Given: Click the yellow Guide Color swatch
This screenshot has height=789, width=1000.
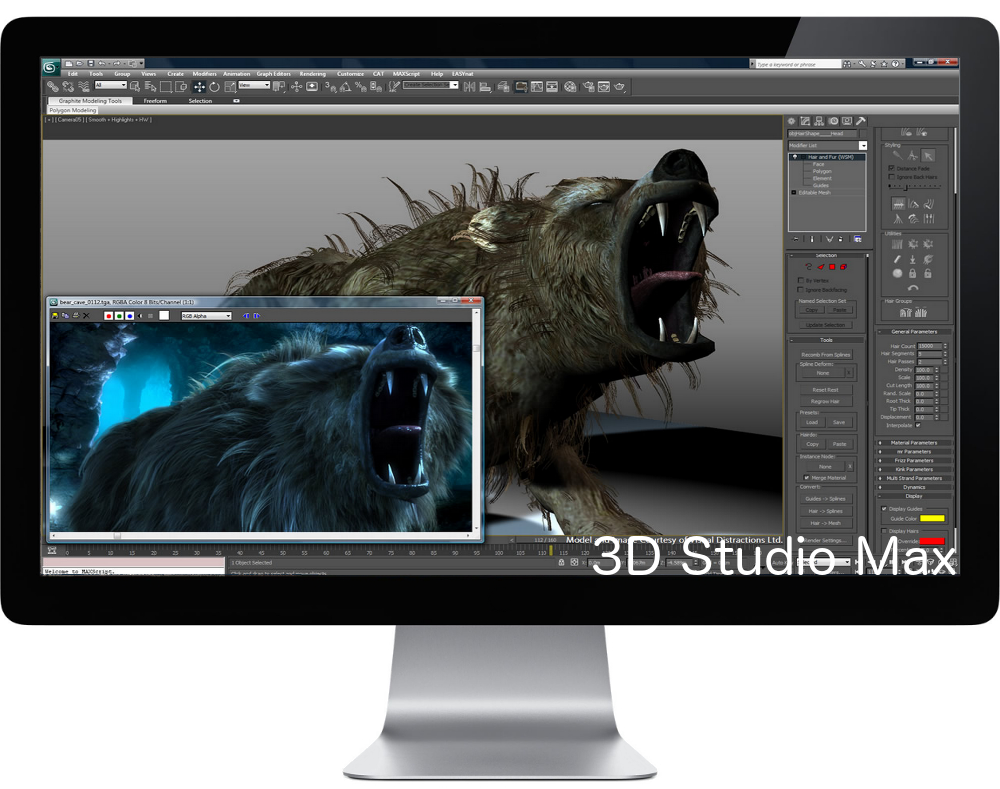Looking at the screenshot, I should click(x=932, y=518).
